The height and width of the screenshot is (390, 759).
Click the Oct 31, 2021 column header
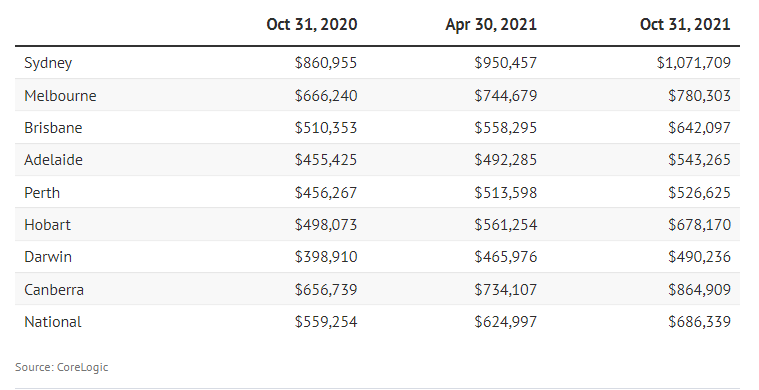tap(685, 24)
